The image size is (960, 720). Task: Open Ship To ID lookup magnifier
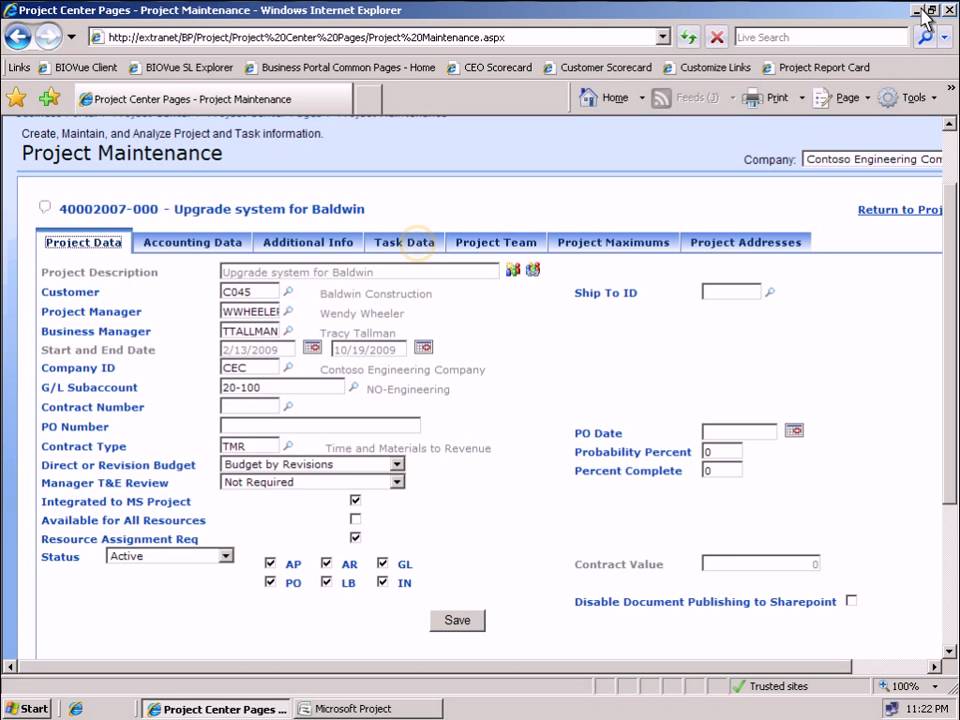pyautogui.click(x=770, y=292)
